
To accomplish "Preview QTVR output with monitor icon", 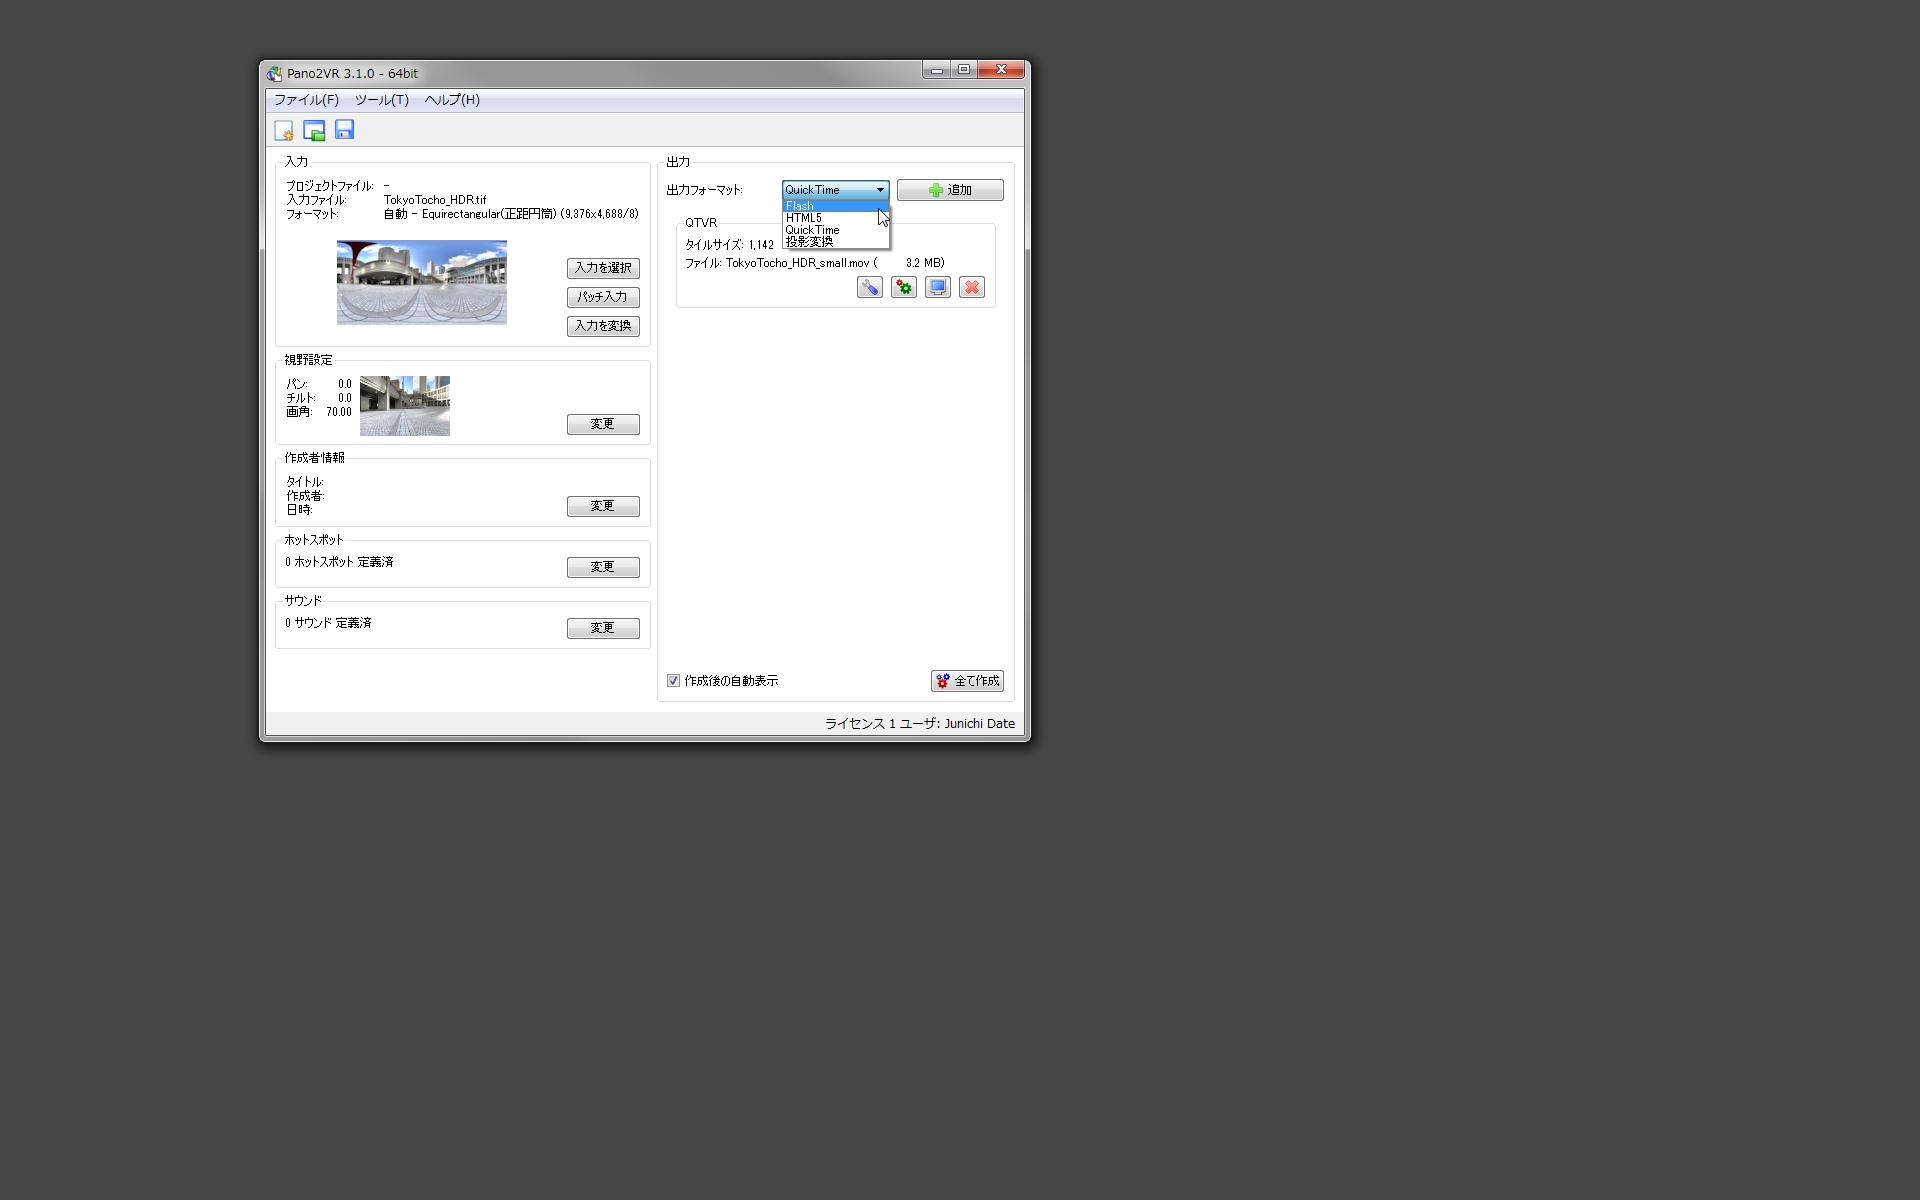I will coord(937,287).
